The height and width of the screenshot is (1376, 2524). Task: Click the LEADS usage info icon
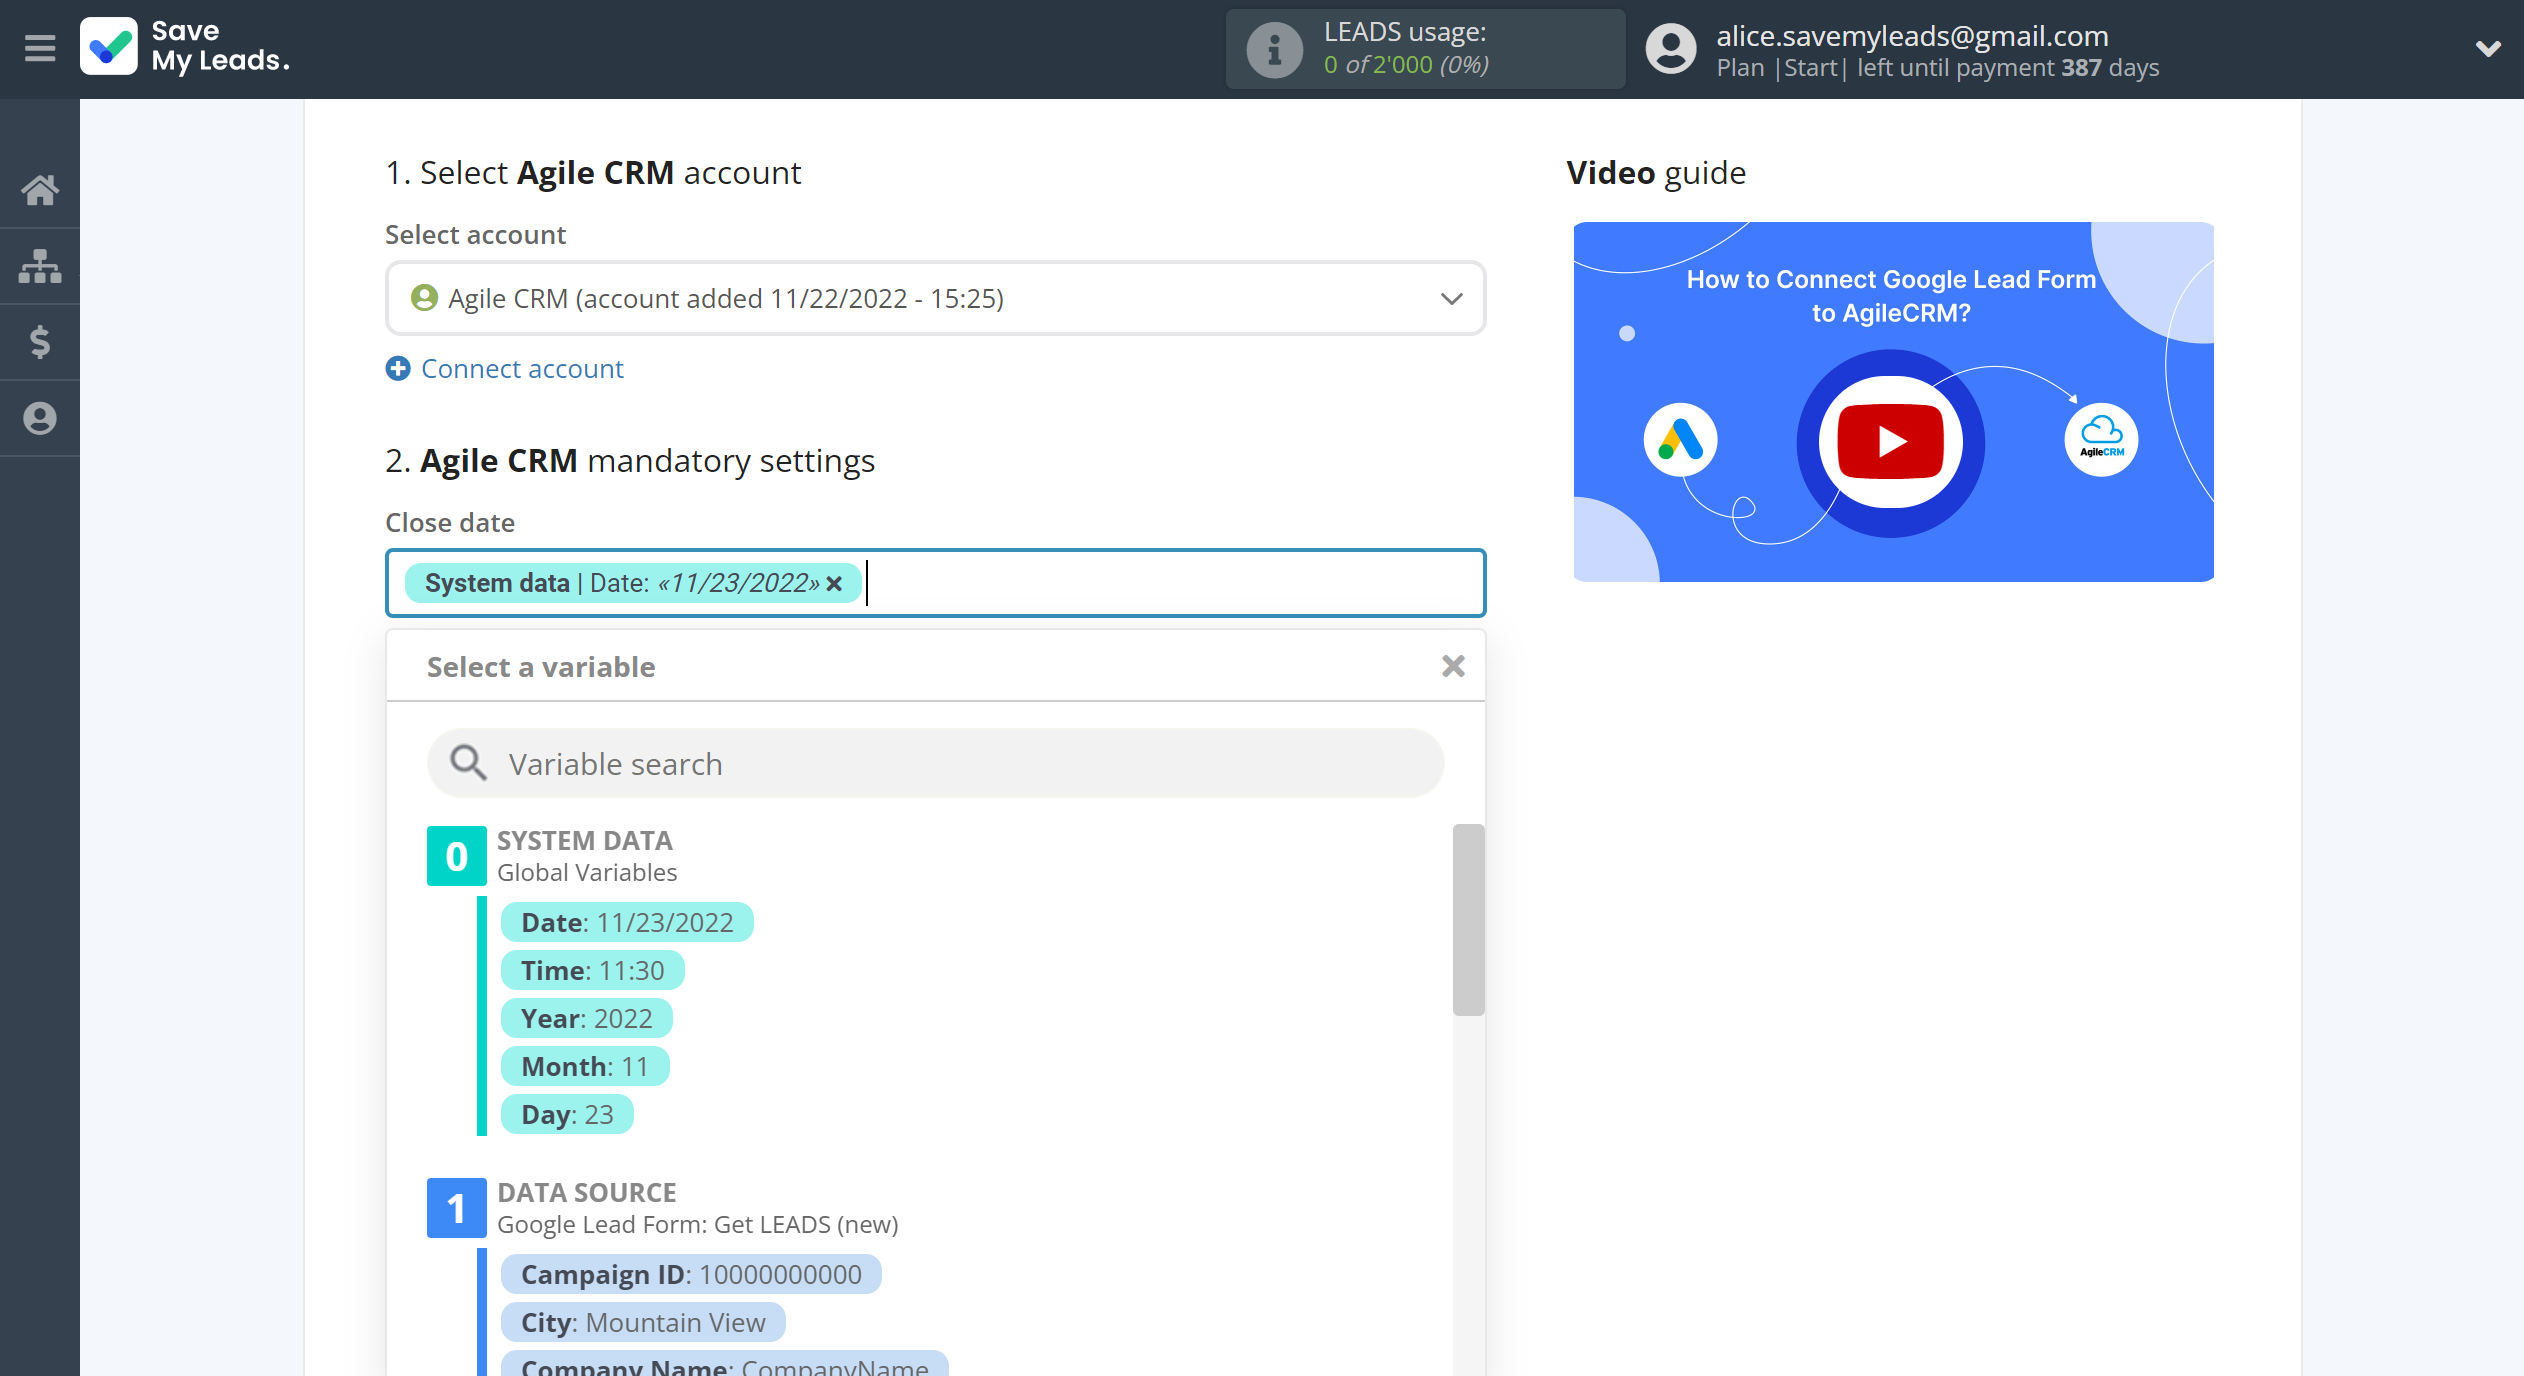pyautogui.click(x=1273, y=49)
